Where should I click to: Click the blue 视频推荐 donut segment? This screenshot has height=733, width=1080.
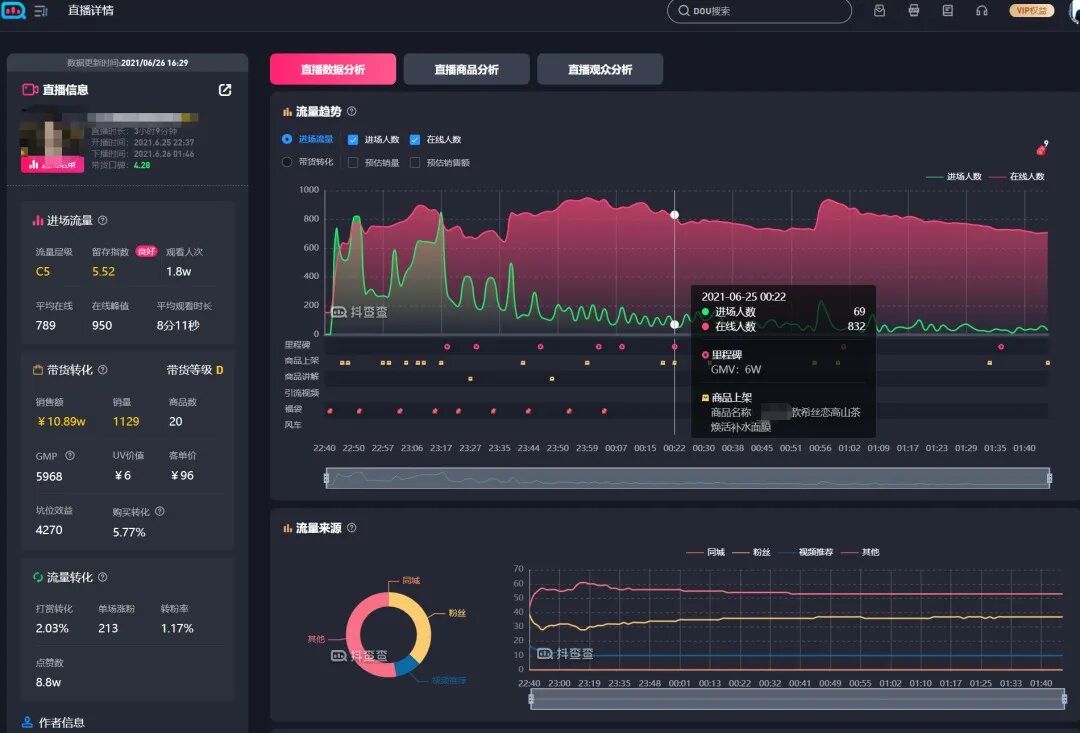[x=406, y=665]
